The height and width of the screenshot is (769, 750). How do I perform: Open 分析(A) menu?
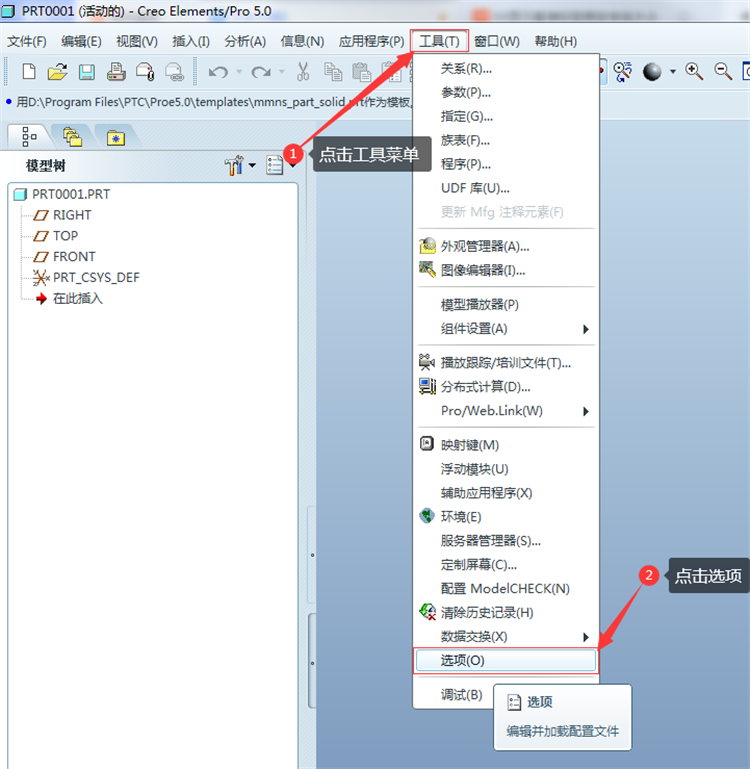[x=245, y=42]
